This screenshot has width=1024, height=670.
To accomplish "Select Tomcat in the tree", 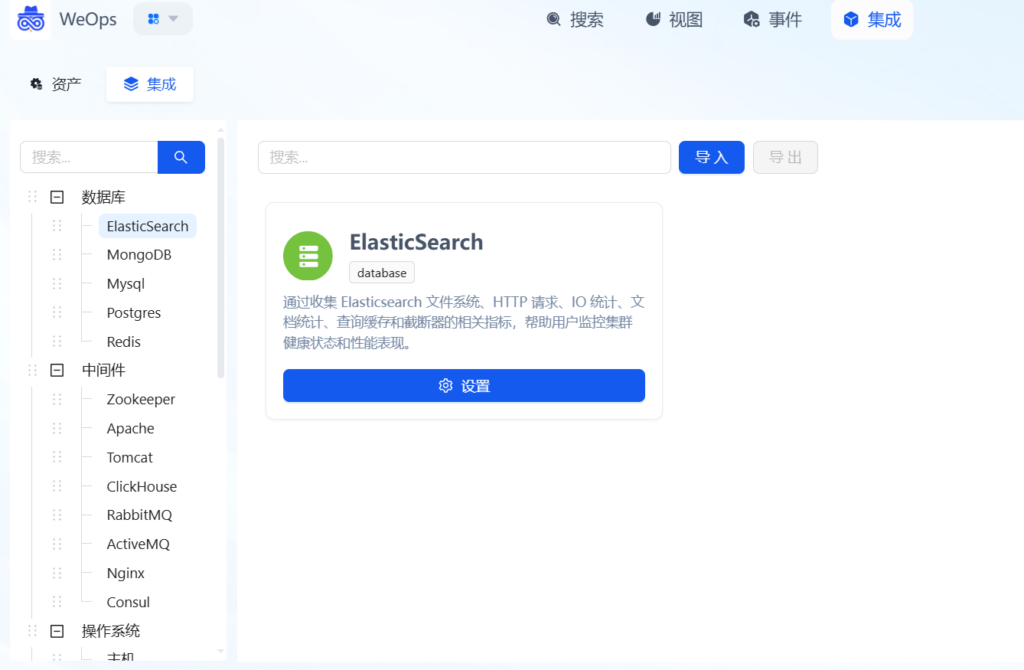I will coord(129,458).
